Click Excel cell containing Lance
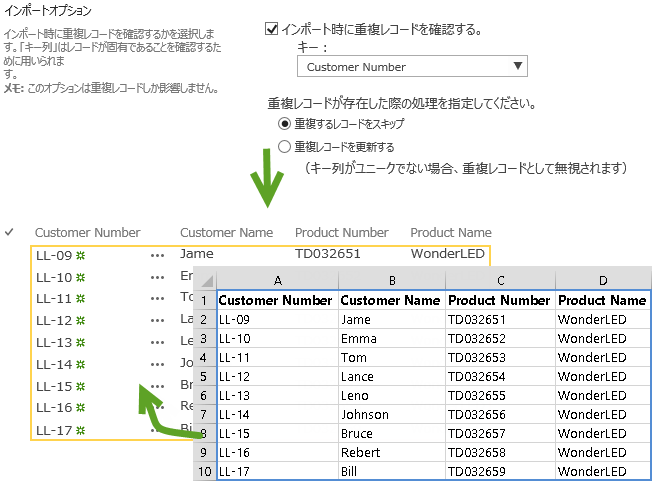Image resolution: width=652 pixels, height=482 pixels. [x=392, y=377]
